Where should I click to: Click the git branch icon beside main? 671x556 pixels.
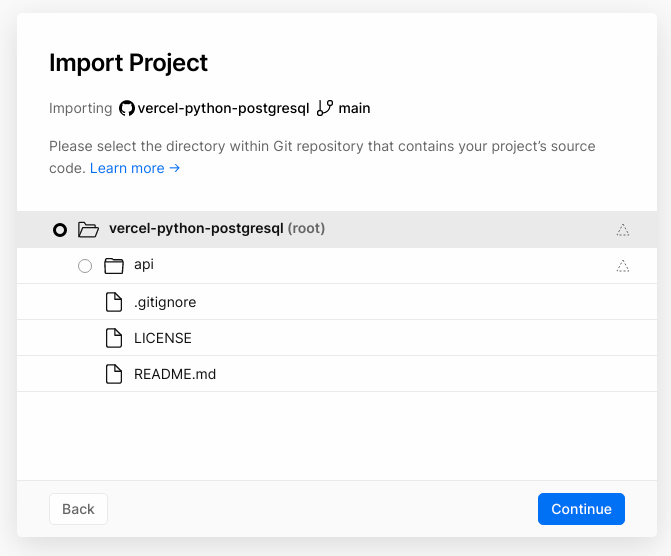[x=325, y=108]
